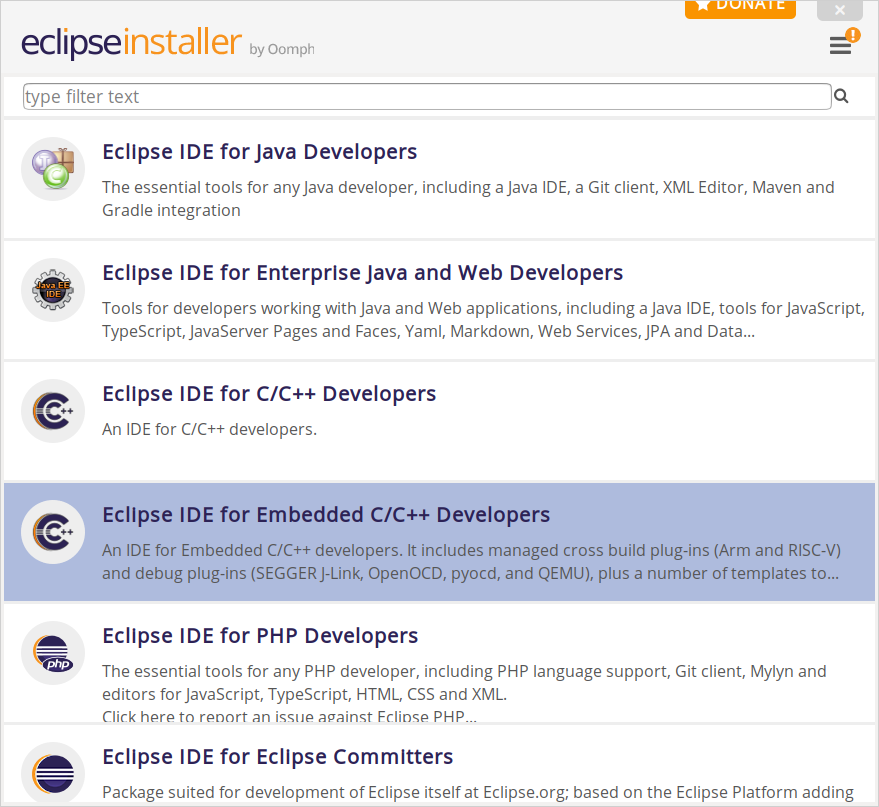This screenshot has width=879, height=807.
Task: Click 'Click here to report an issue' text
Action: click(289, 716)
